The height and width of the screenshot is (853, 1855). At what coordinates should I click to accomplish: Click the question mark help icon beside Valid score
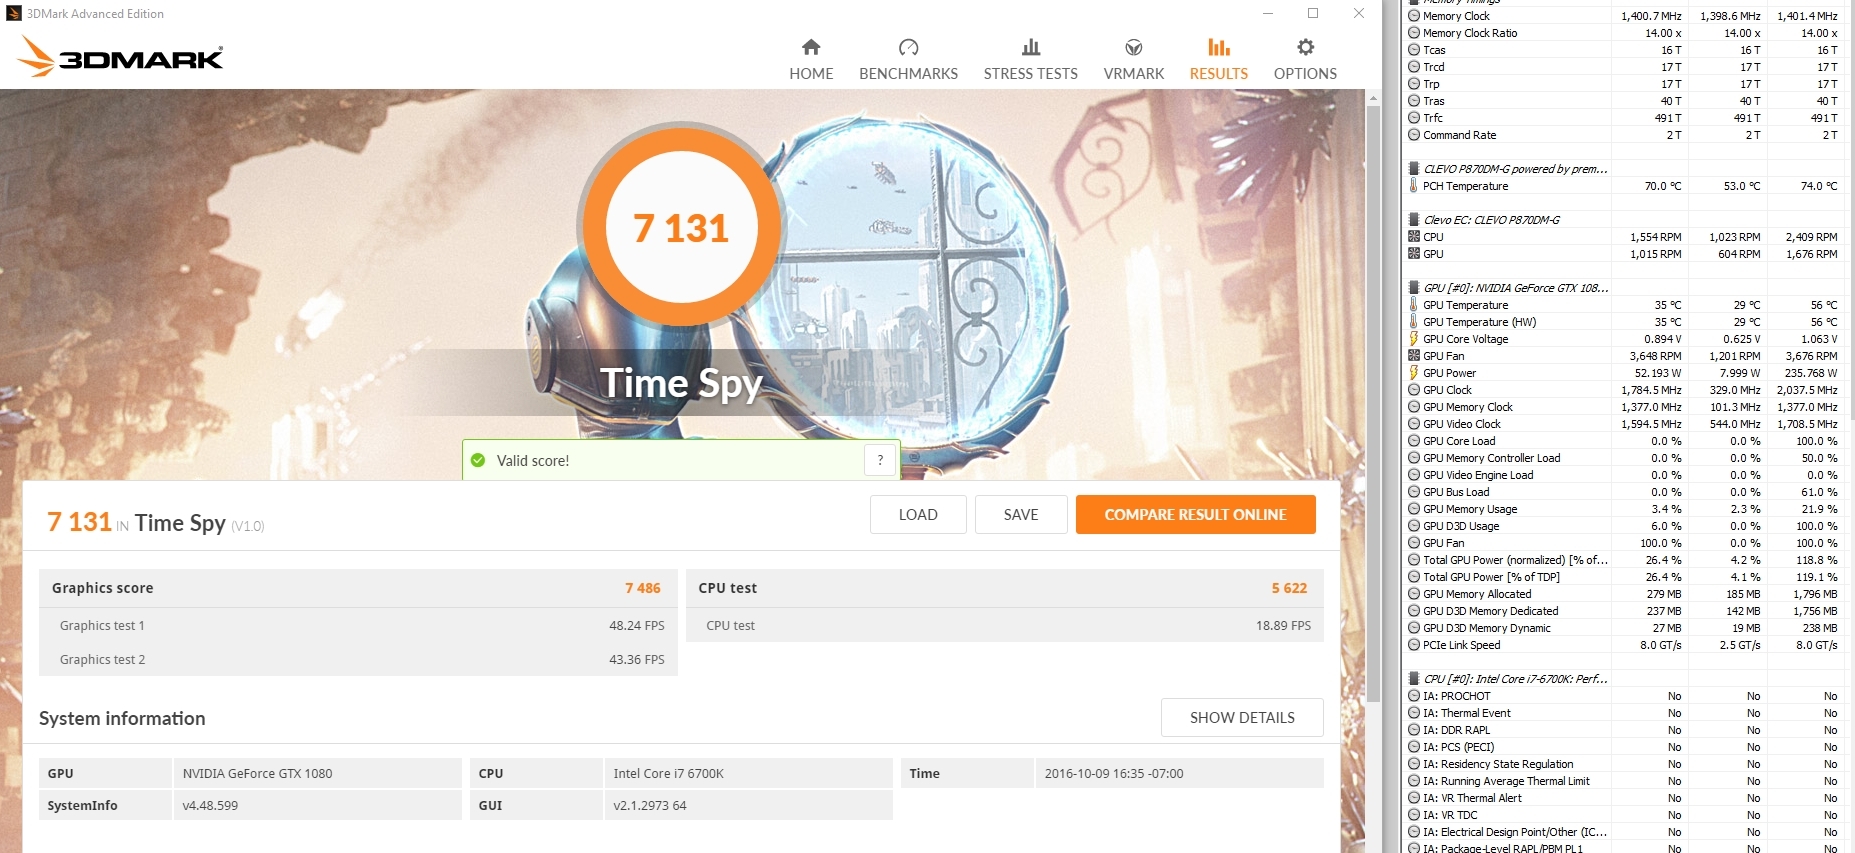coord(880,460)
